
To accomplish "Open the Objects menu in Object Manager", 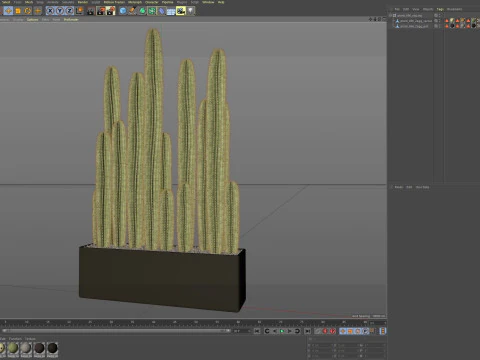I will click(428, 9).
